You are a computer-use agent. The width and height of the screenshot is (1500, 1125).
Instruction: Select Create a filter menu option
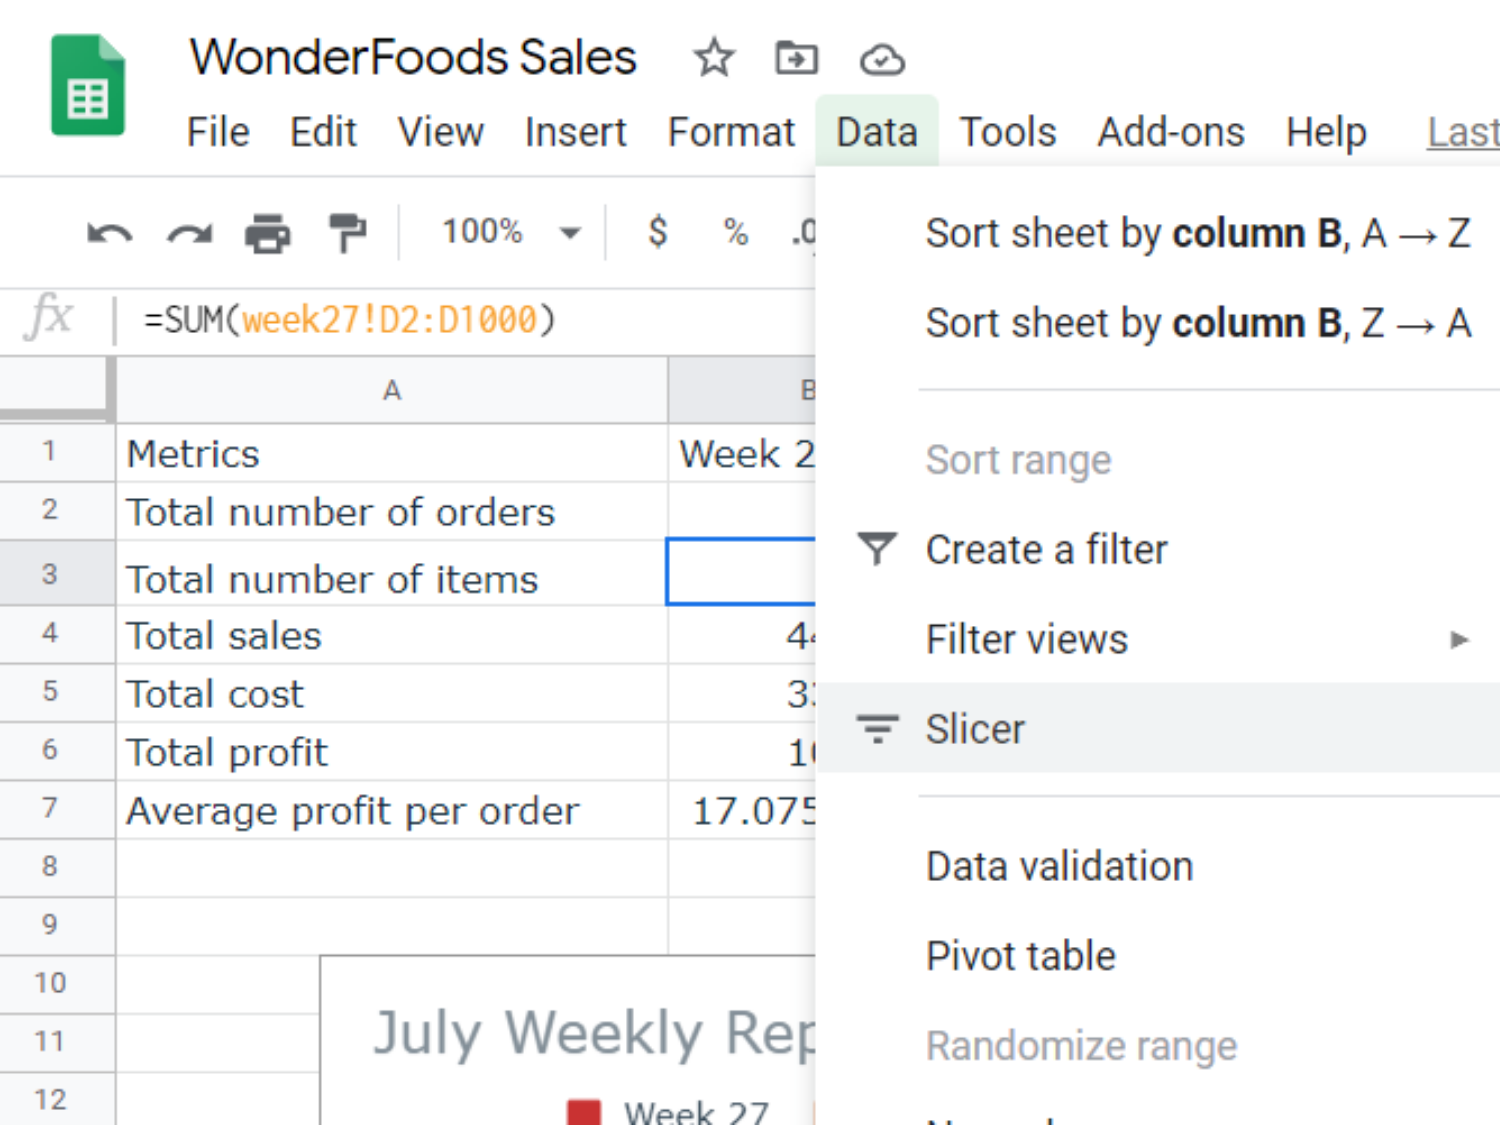pos(1046,550)
